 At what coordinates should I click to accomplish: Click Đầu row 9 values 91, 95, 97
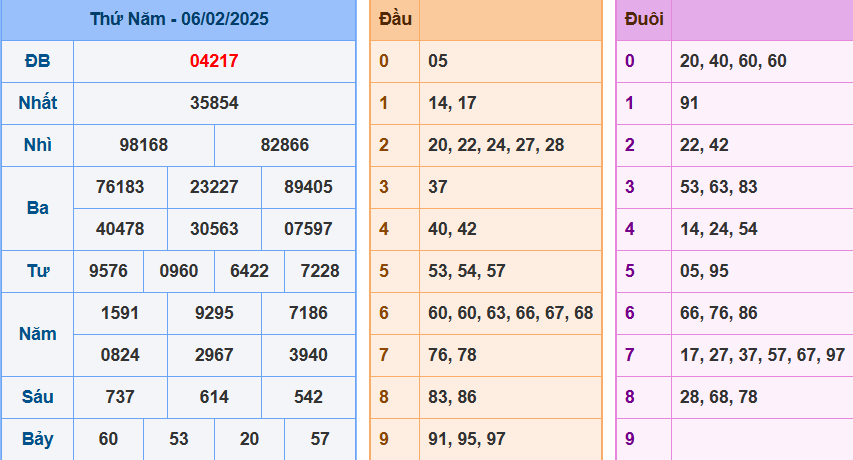pos(467,439)
